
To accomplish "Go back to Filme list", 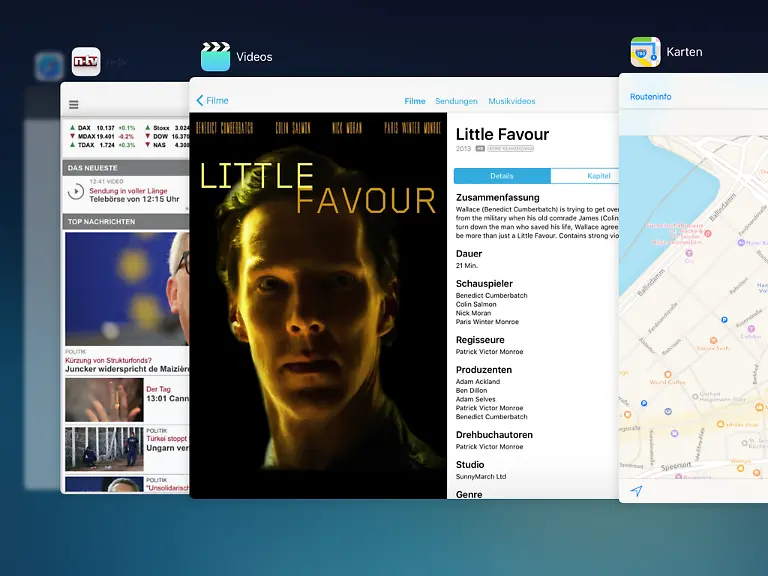I will (x=212, y=100).
